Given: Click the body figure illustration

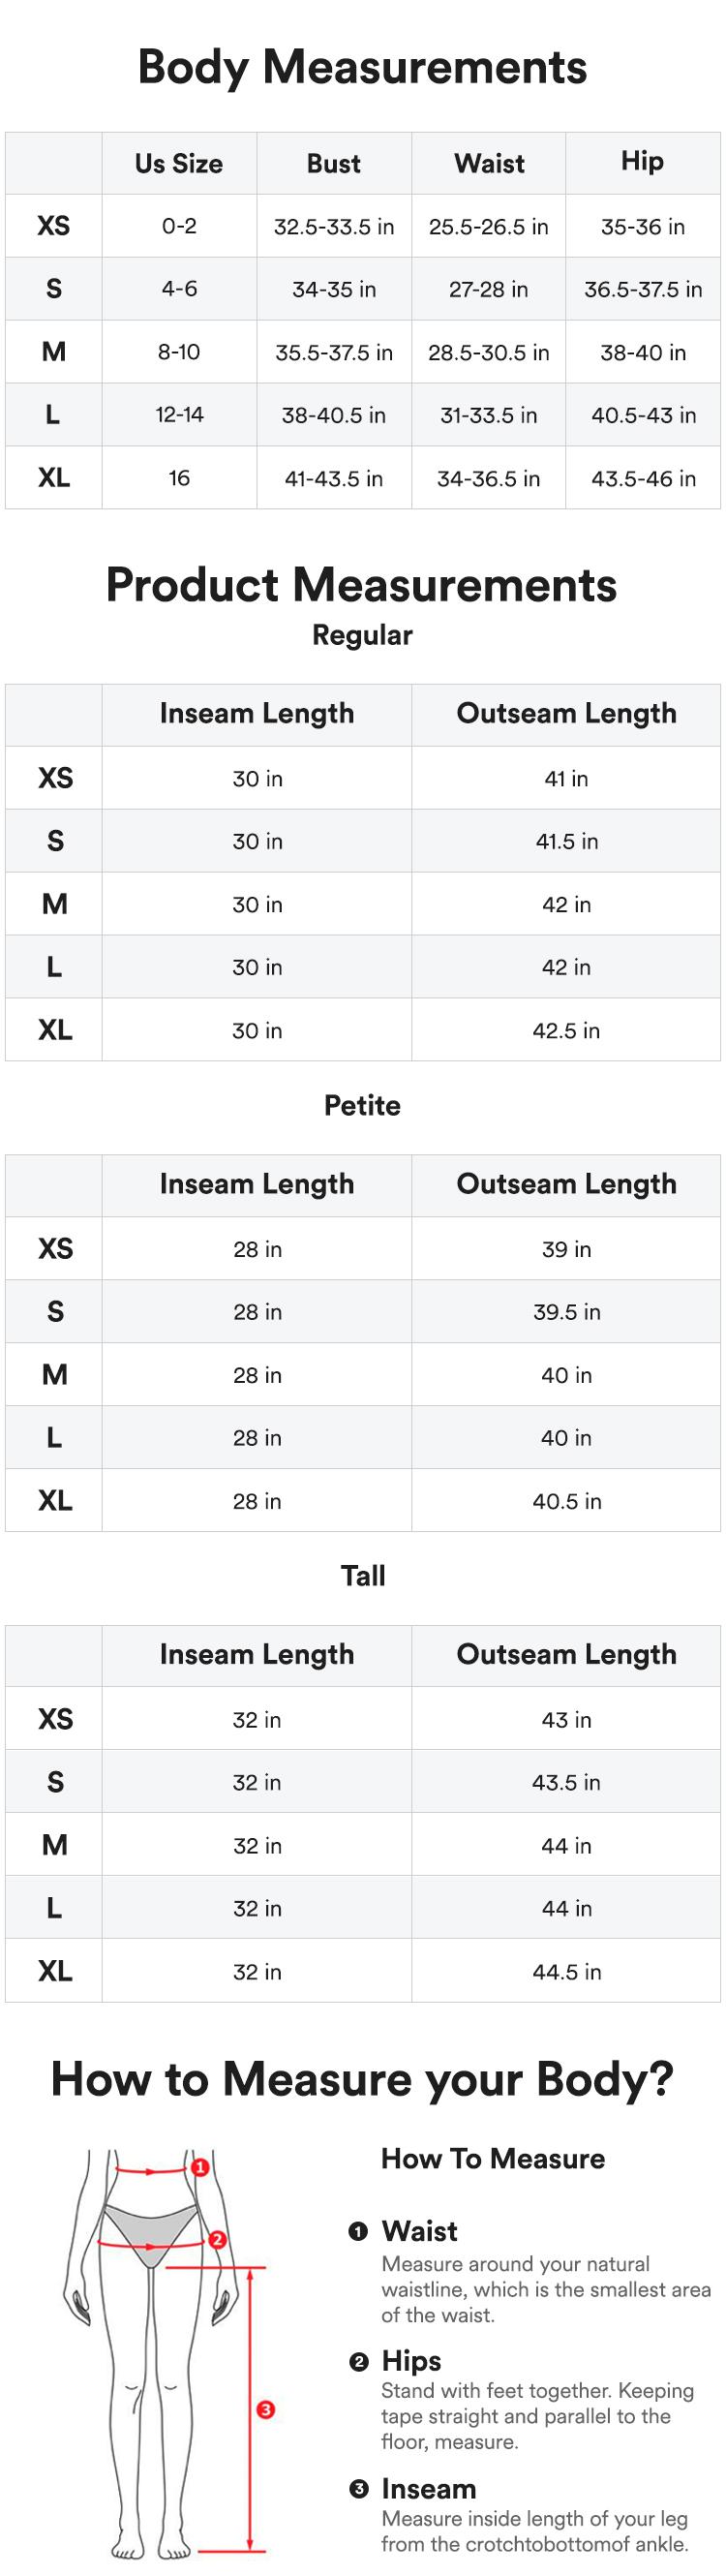Looking at the screenshot, I should 150,2350.
